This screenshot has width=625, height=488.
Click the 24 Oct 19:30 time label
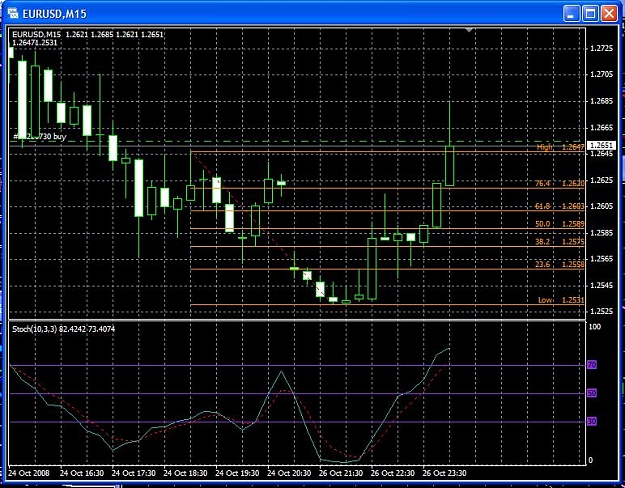237,473
